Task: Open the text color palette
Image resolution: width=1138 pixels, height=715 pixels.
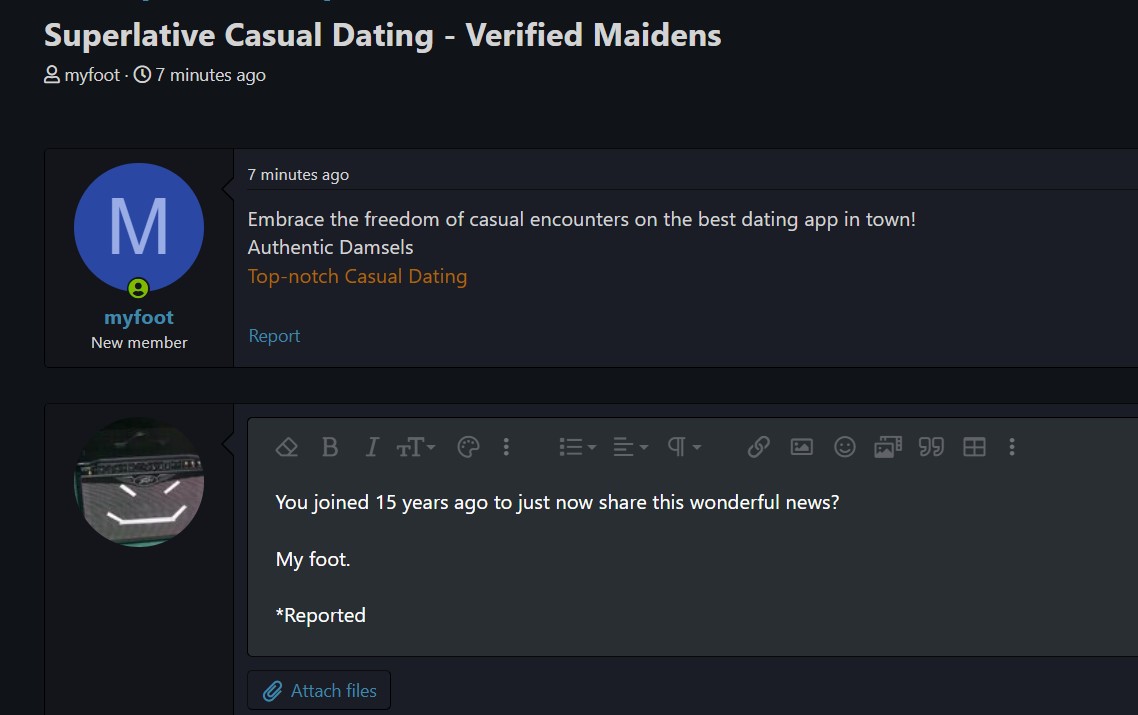Action: tap(468, 447)
